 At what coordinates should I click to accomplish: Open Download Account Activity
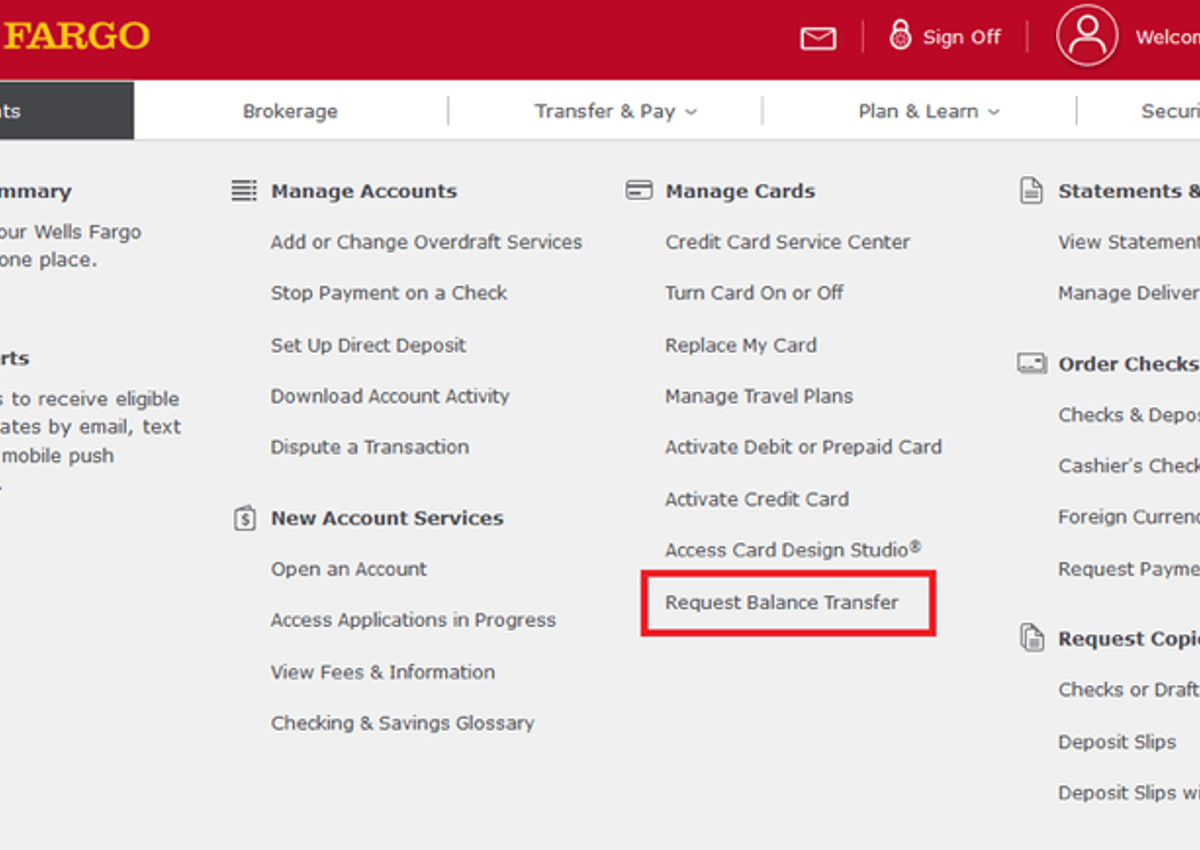[390, 396]
